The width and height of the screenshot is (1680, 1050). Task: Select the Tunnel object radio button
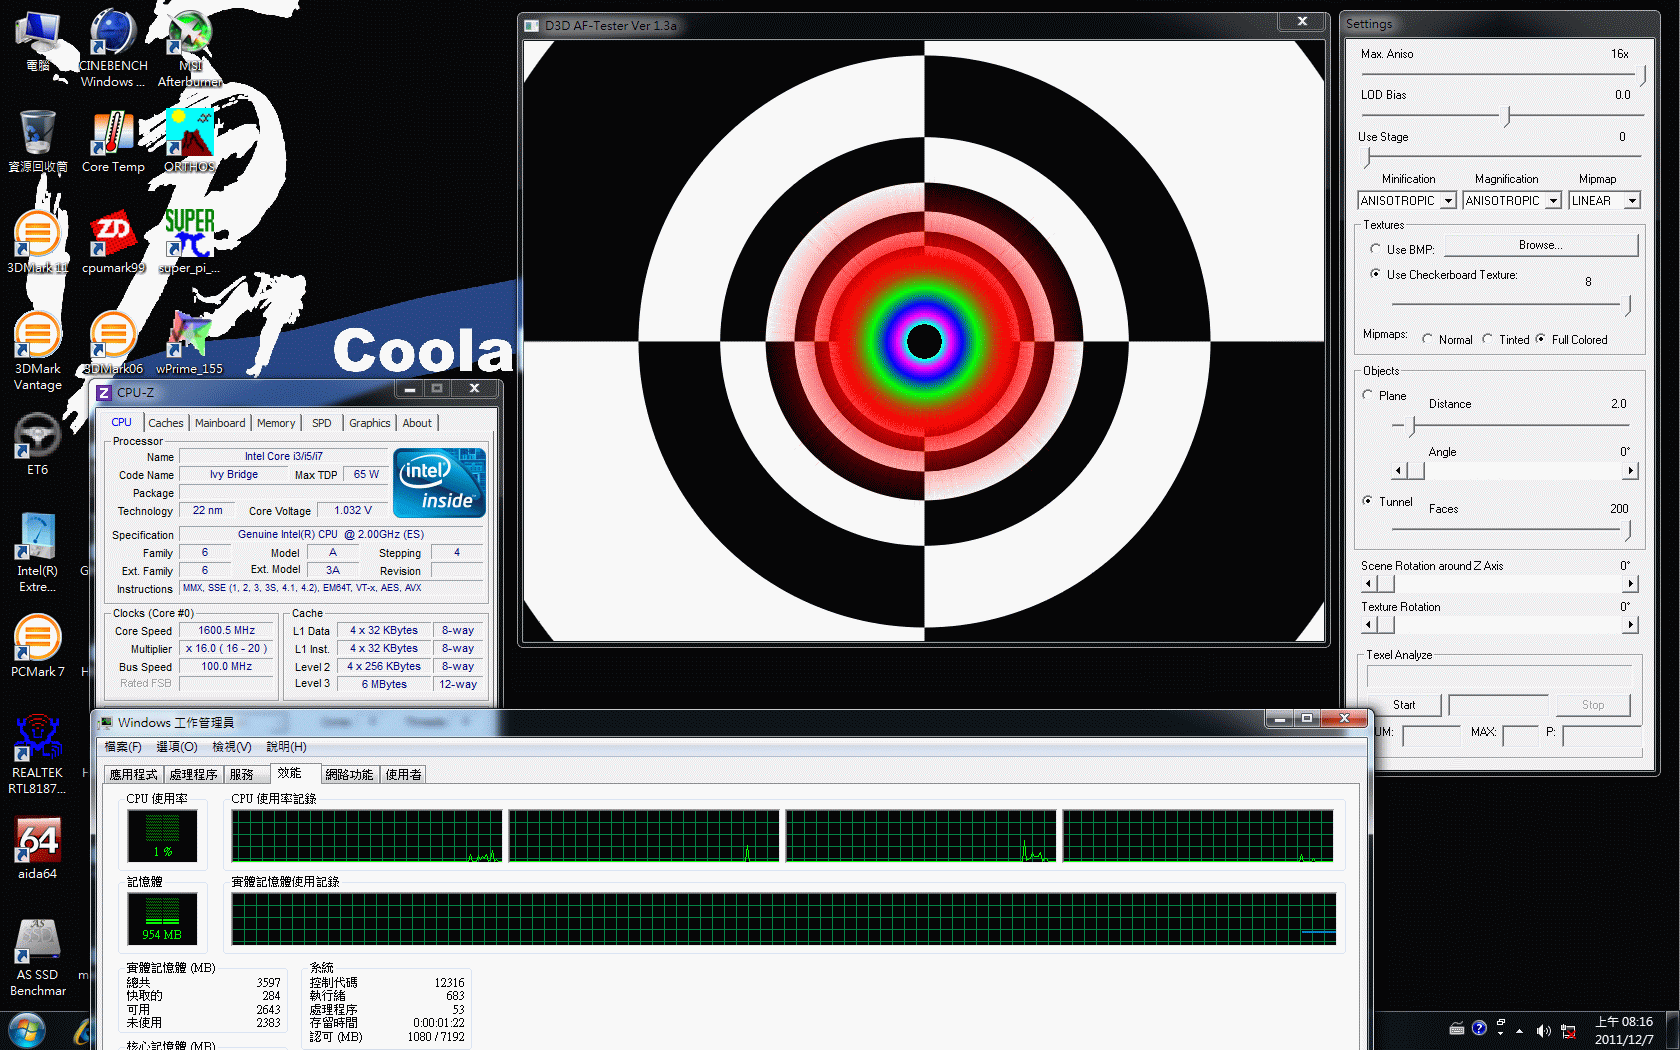point(1367,501)
